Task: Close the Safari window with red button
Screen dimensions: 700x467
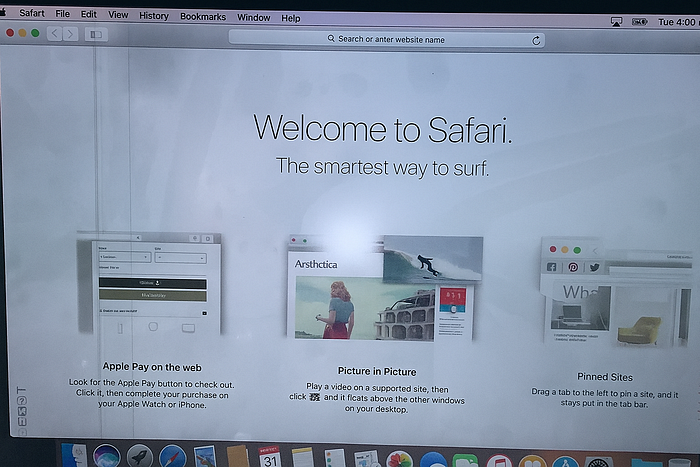Action: (10, 32)
